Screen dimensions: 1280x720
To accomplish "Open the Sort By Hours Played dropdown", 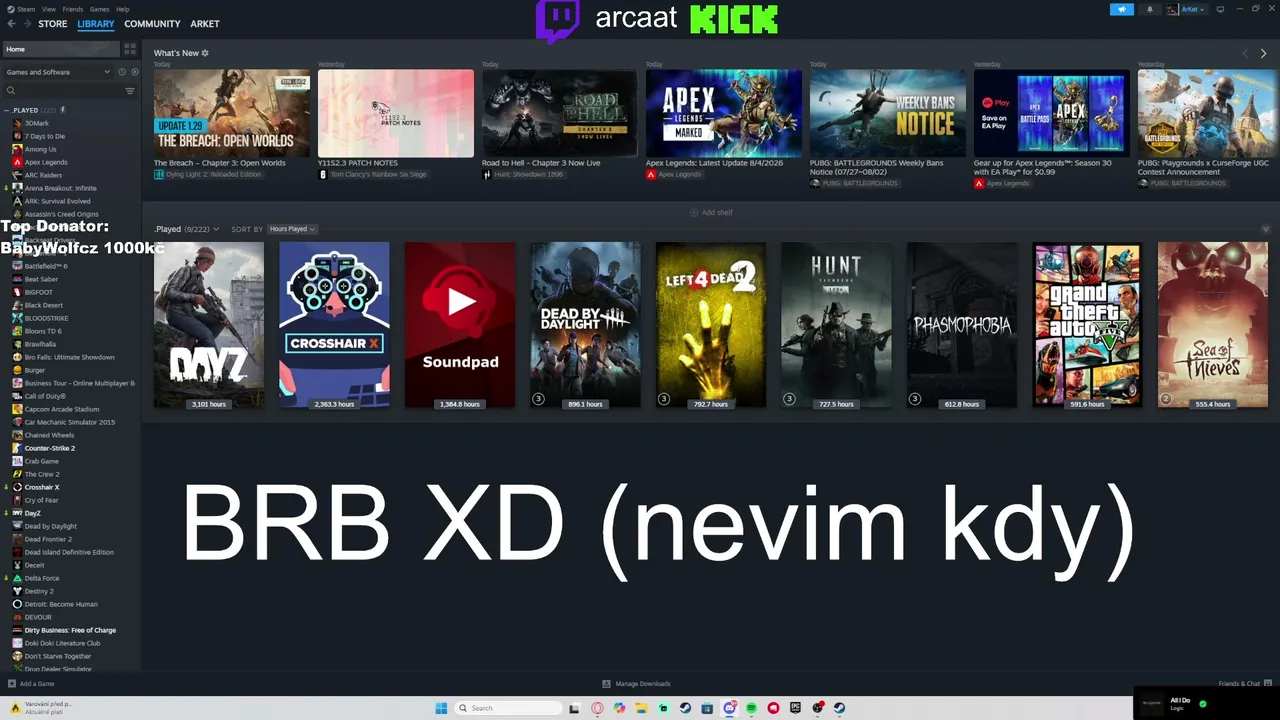I will (292, 229).
